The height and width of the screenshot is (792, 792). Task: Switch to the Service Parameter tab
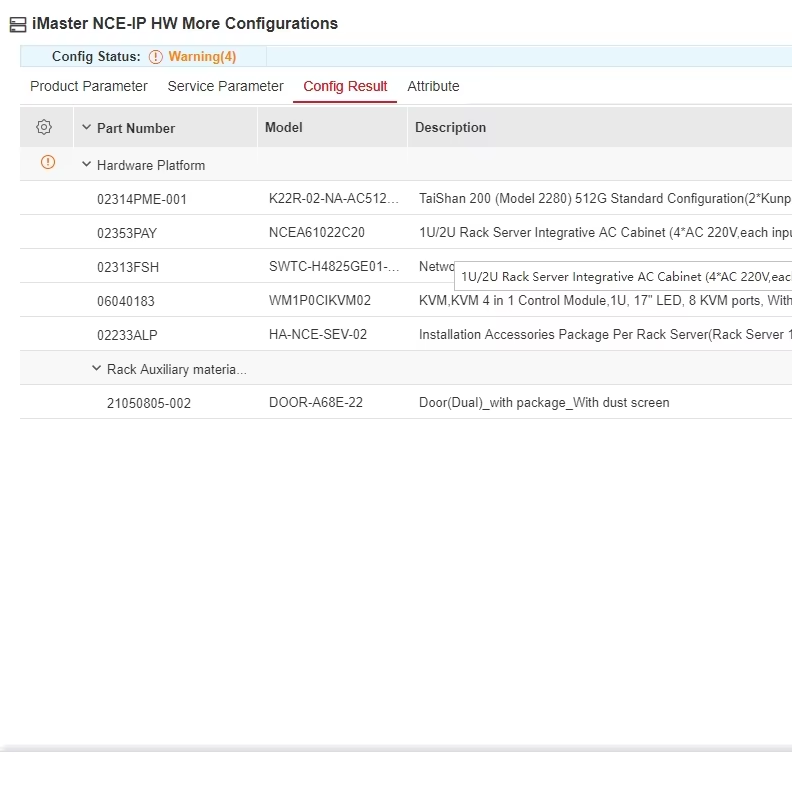225,86
